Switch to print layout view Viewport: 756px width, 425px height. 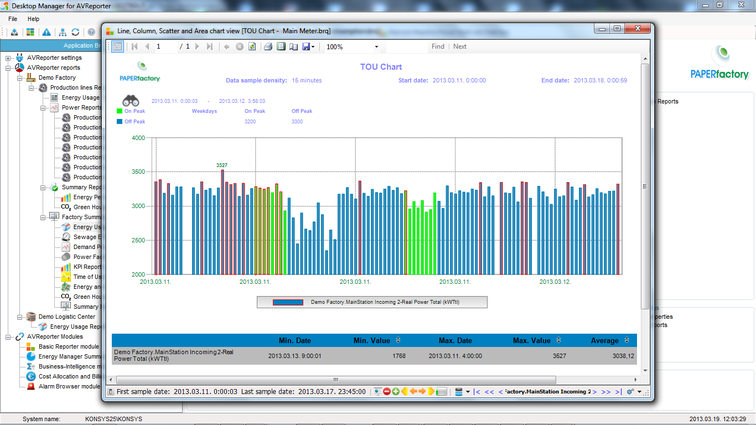(x=281, y=47)
